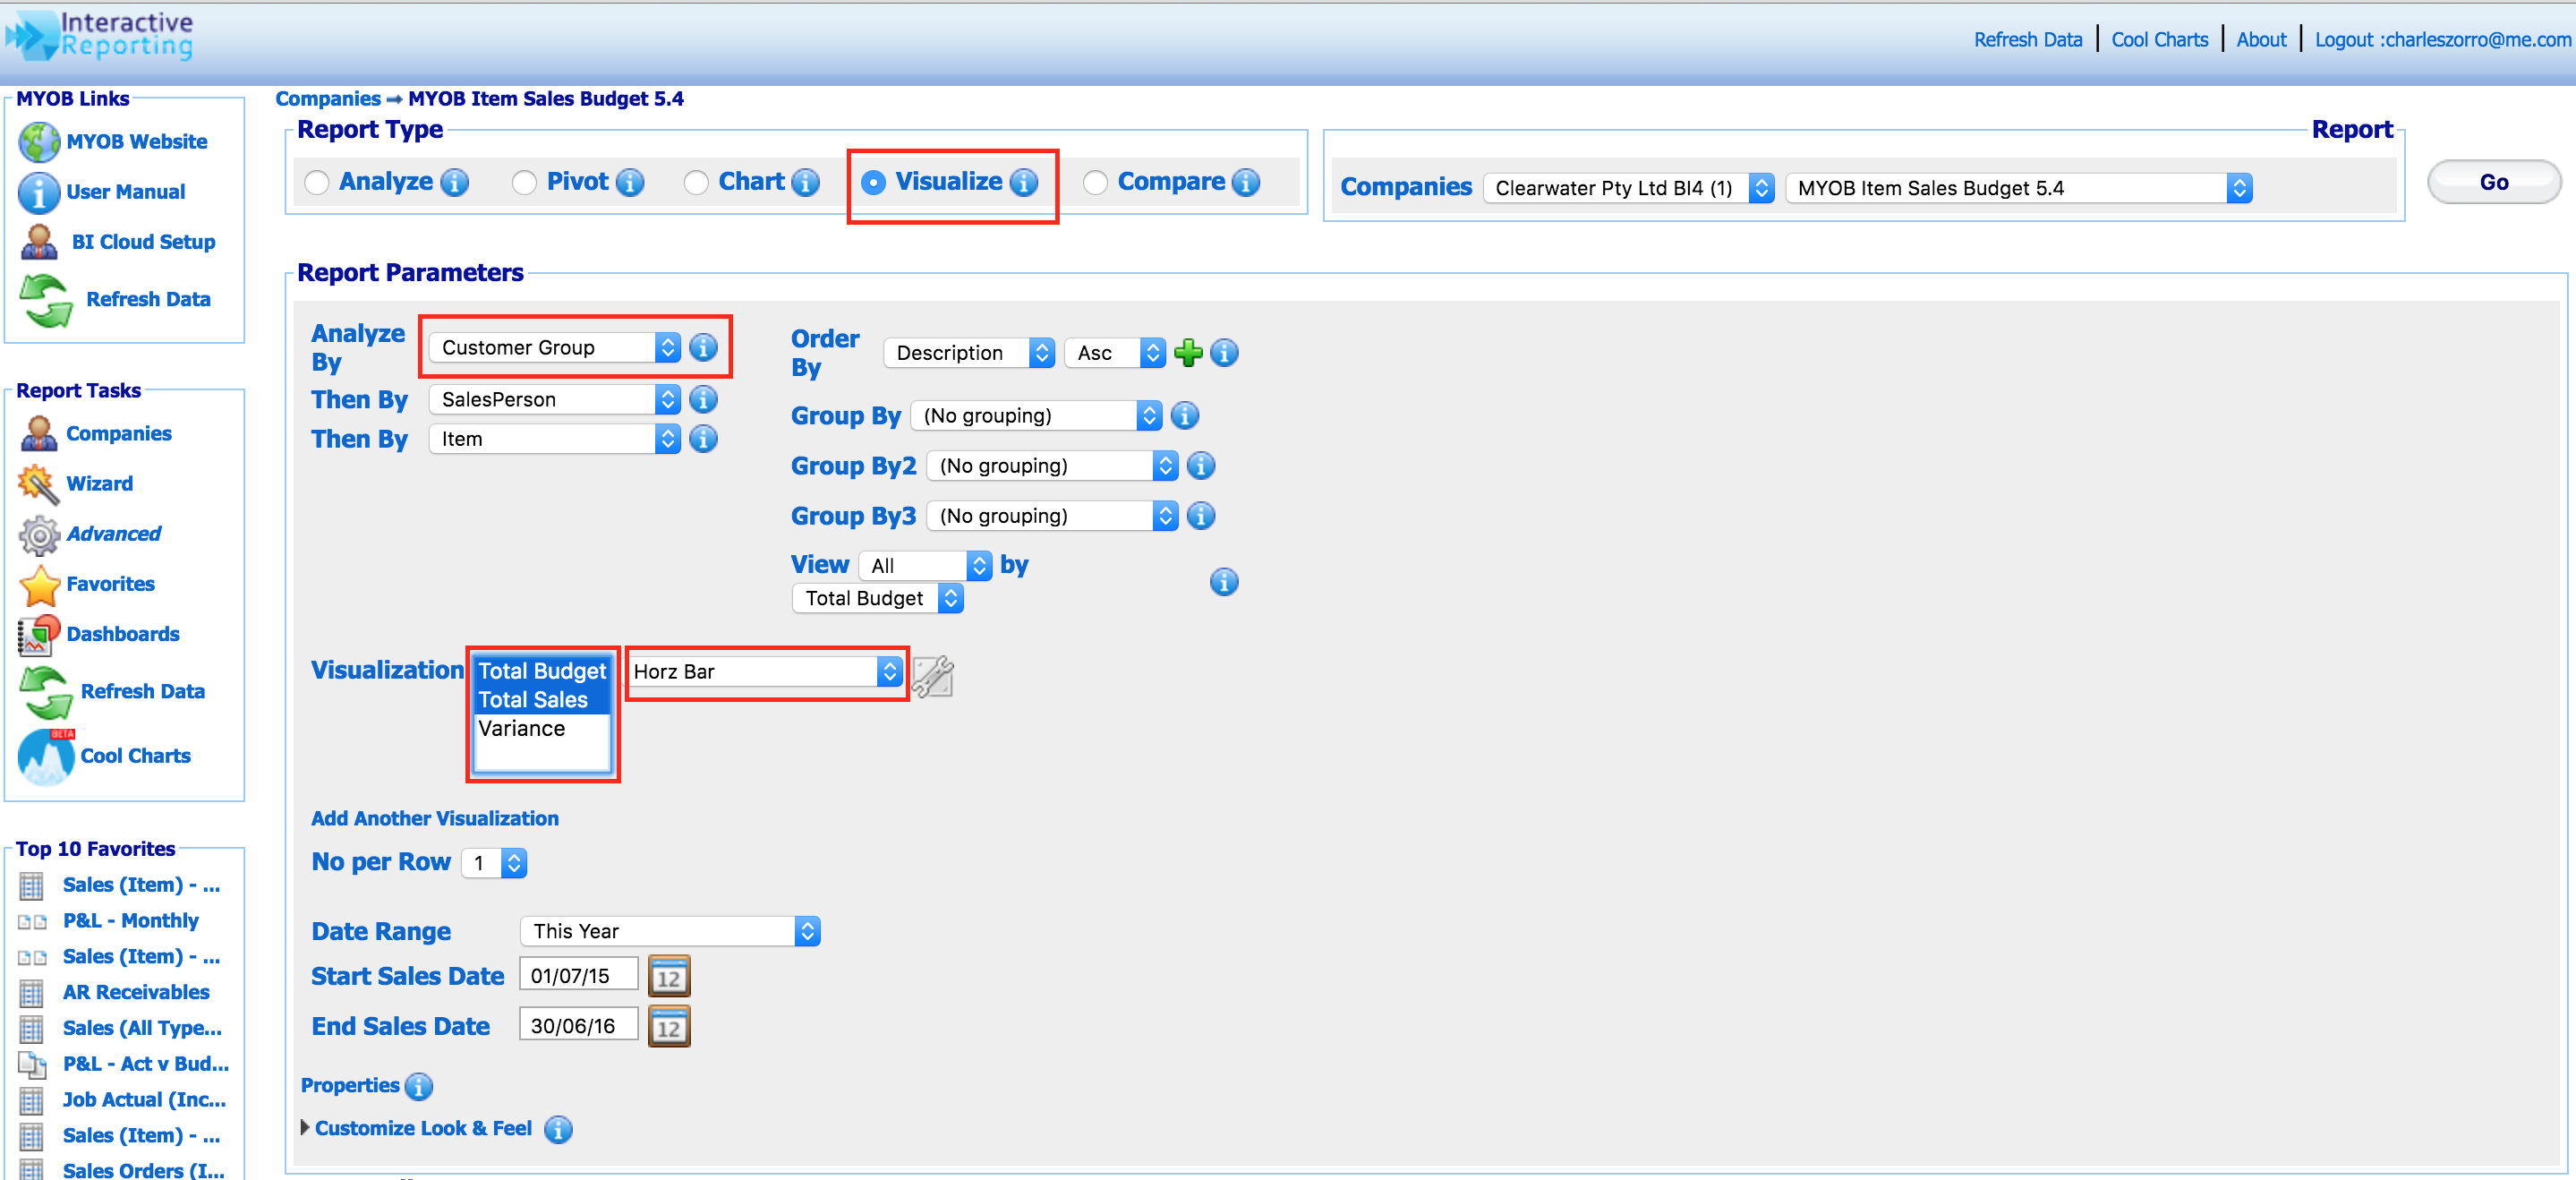Open the Then By SalesPerson dropdown
Screen dimensions: 2576x1180
tap(555, 399)
